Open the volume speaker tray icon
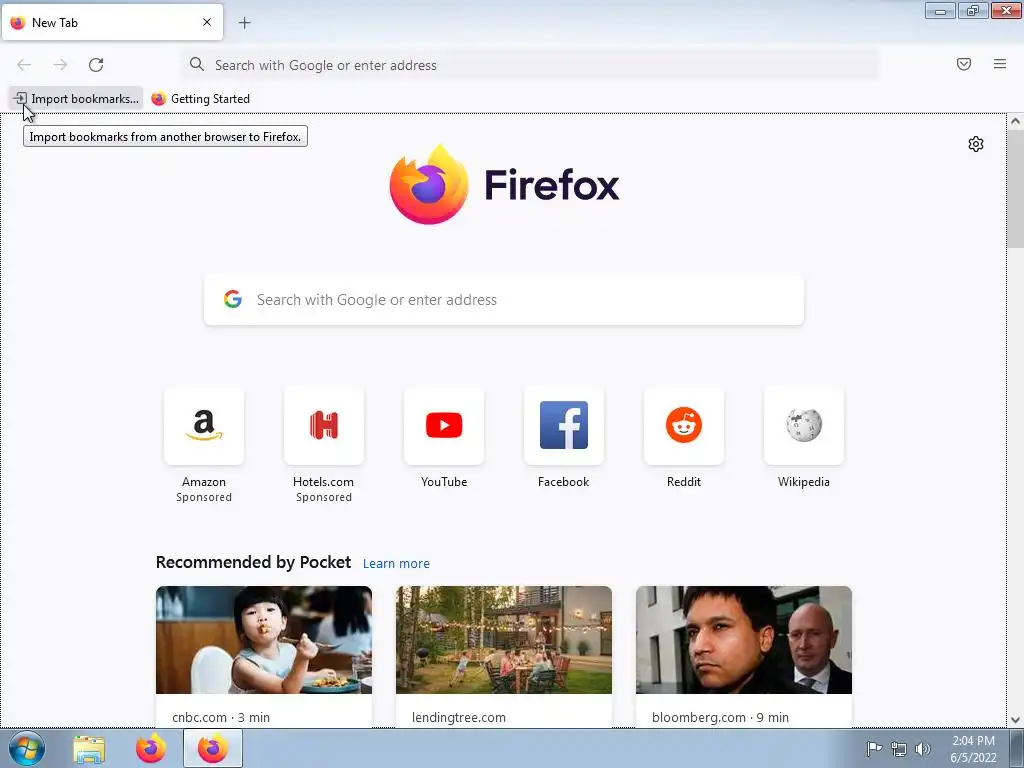 click(x=923, y=749)
